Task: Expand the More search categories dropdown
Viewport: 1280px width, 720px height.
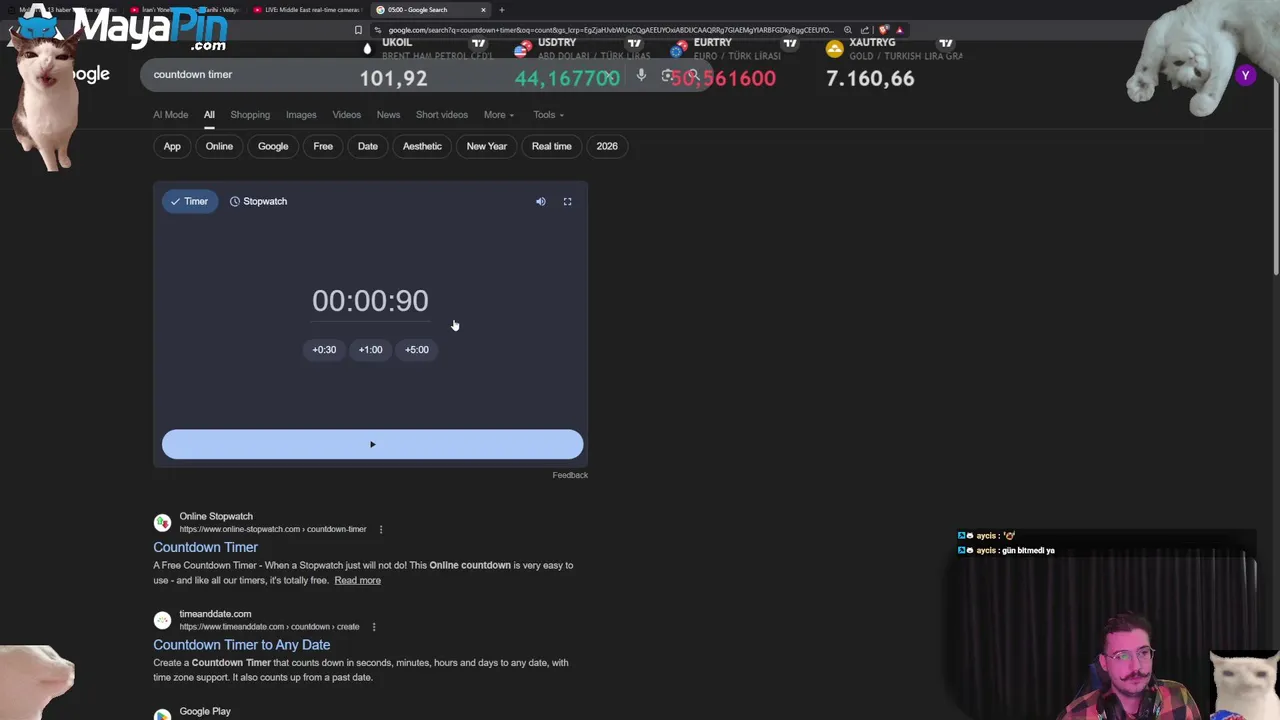Action: (x=498, y=115)
